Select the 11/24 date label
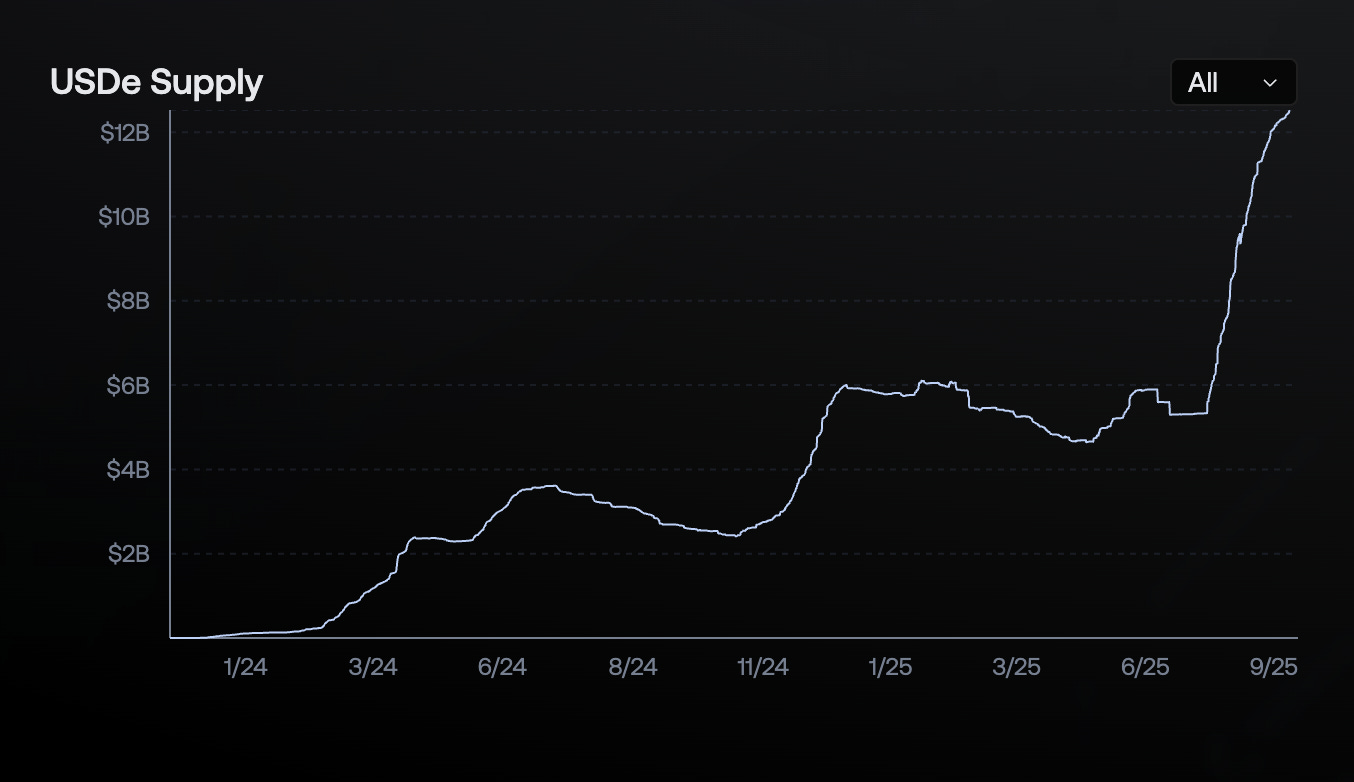Image resolution: width=1354 pixels, height=782 pixels. click(762, 666)
